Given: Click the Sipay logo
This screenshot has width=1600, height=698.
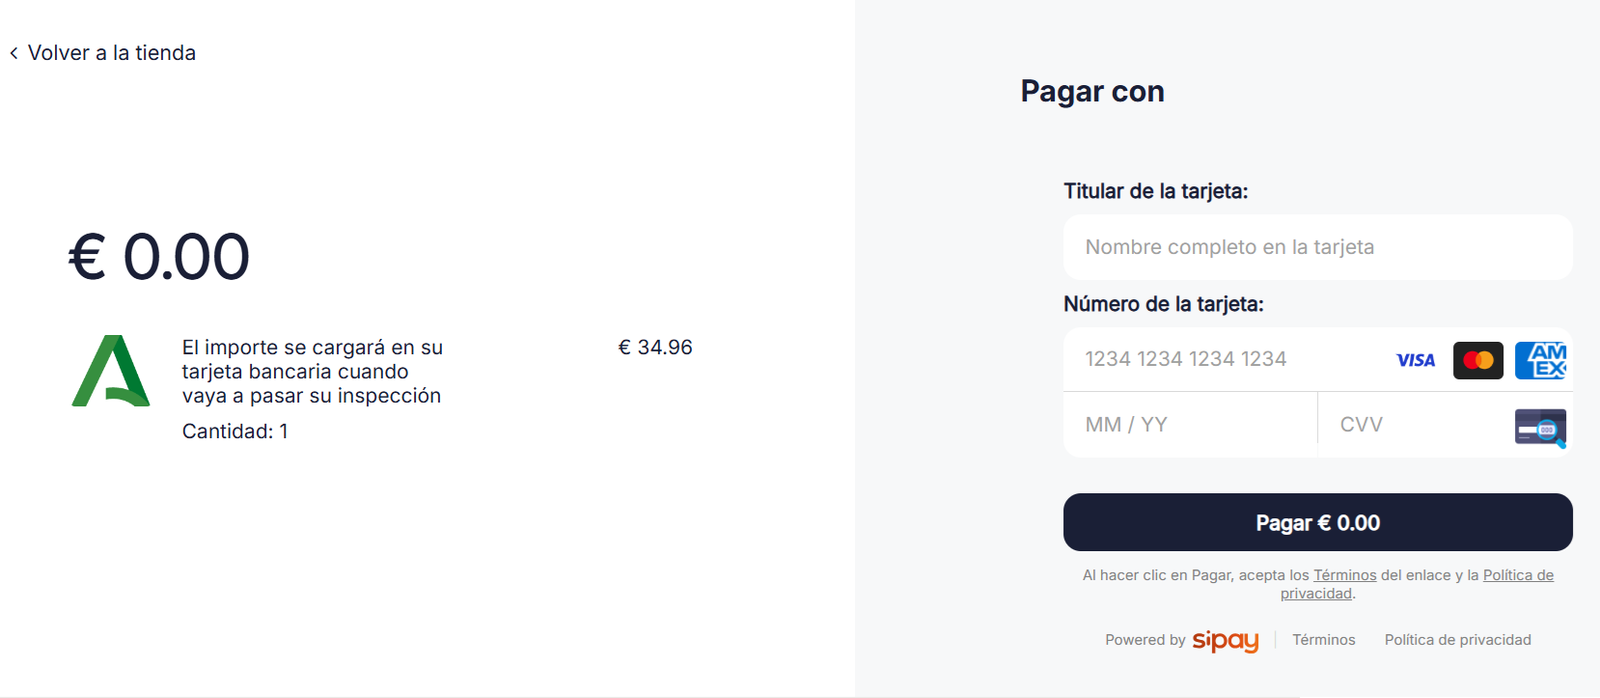Looking at the screenshot, I should coord(1225,641).
